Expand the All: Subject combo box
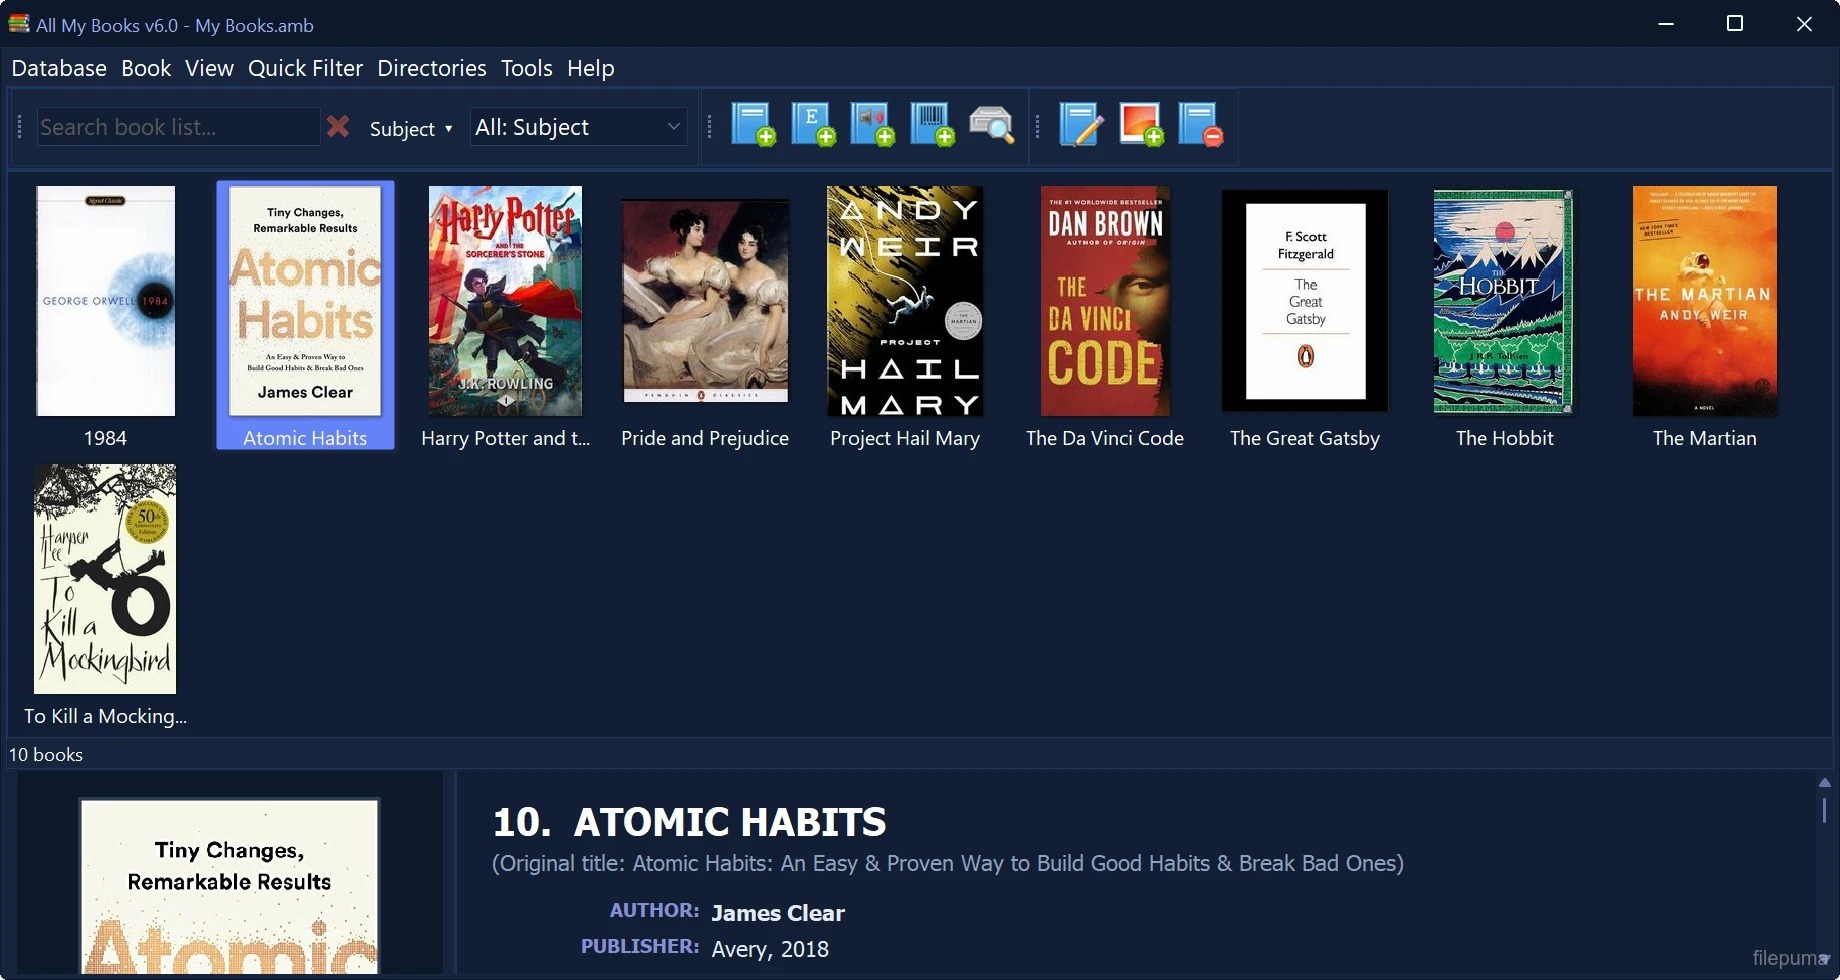 click(x=579, y=127)
